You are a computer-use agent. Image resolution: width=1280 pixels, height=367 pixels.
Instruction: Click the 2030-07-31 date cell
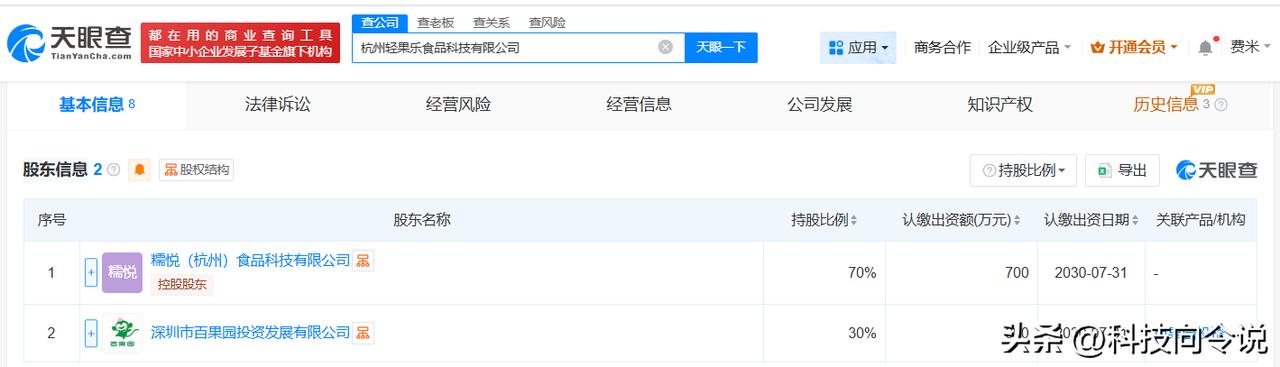pyautogui.click(x=1092, y=272)
